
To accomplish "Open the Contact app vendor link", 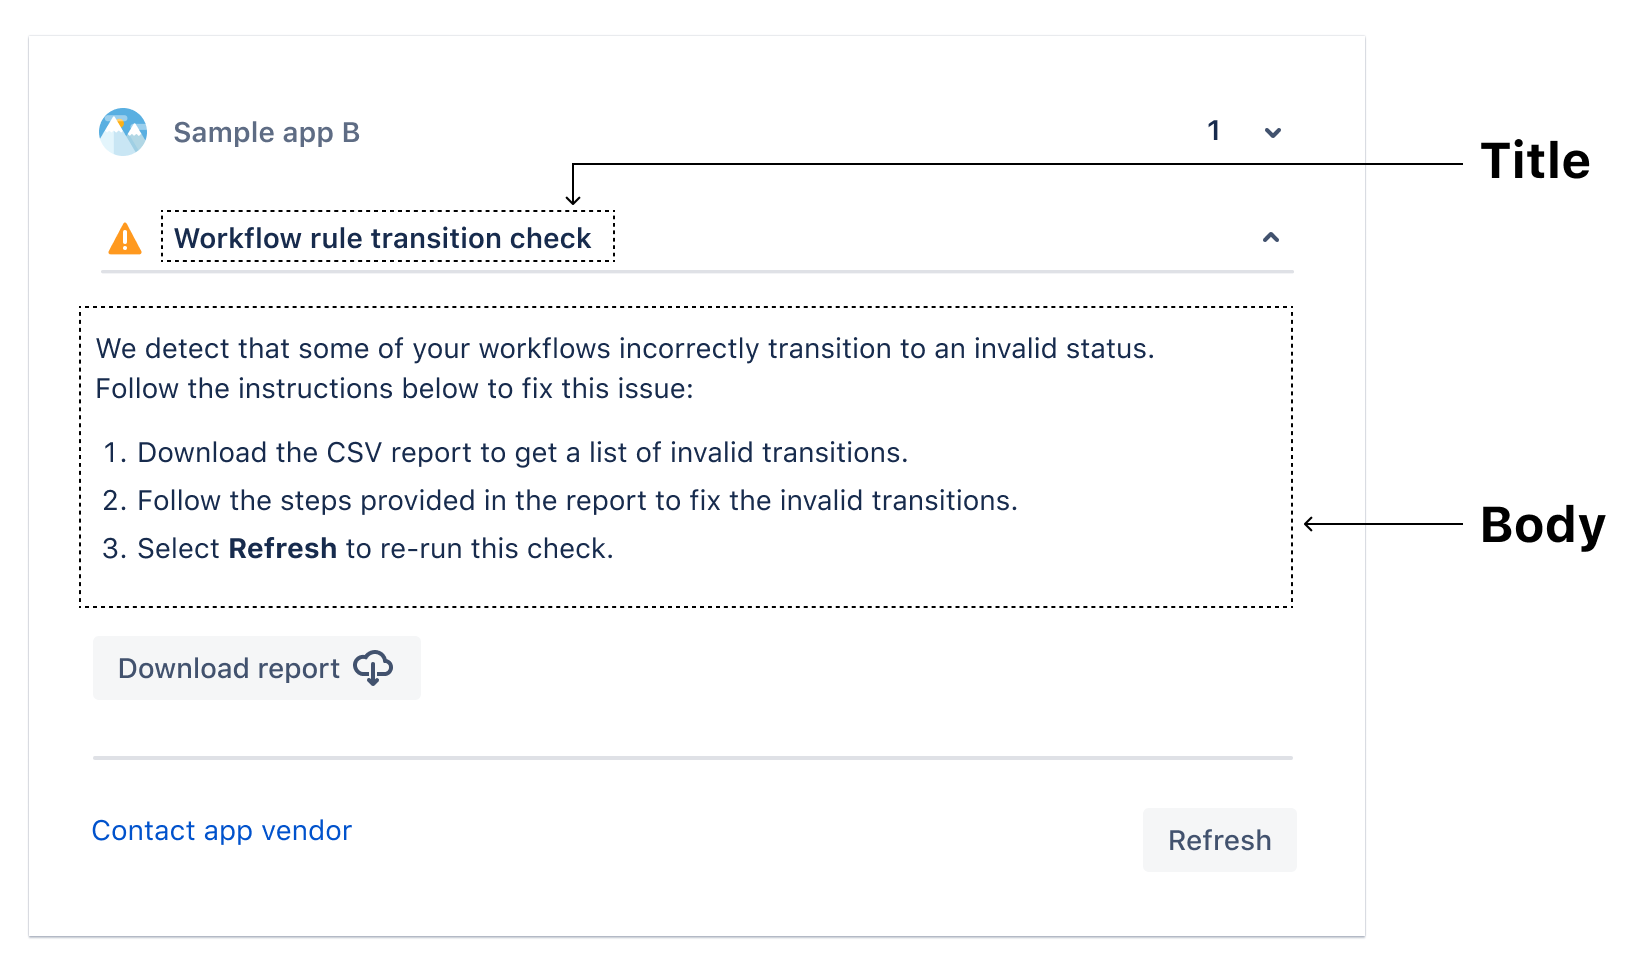I will point(221,831).
